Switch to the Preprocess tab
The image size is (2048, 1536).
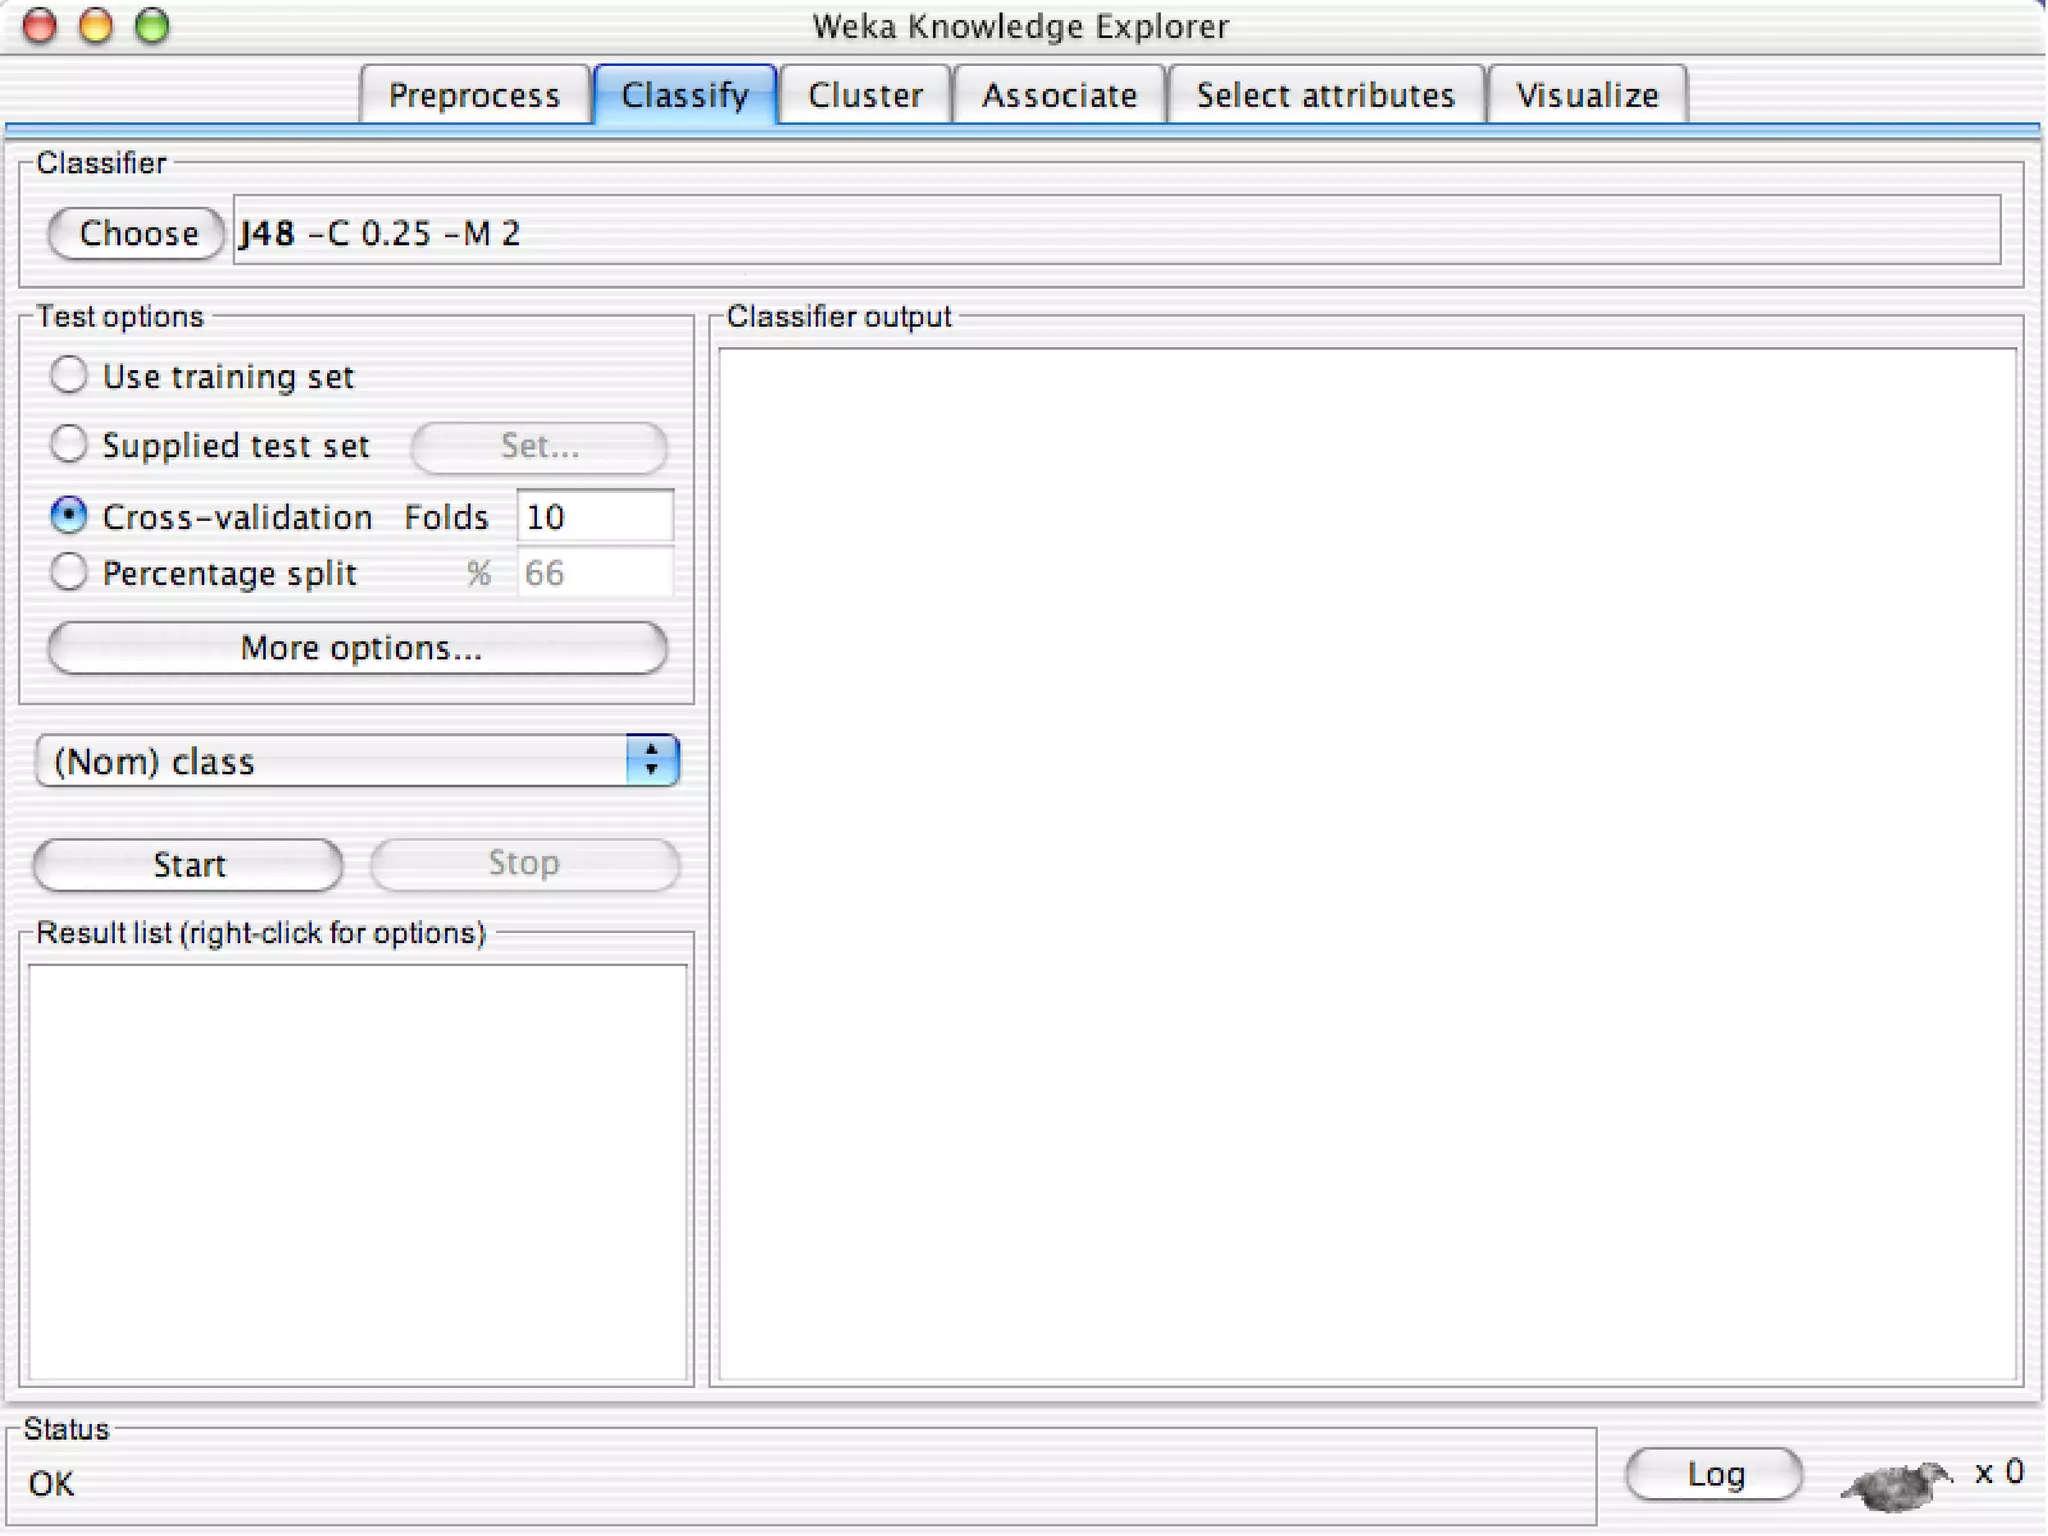tap(474, 95)
